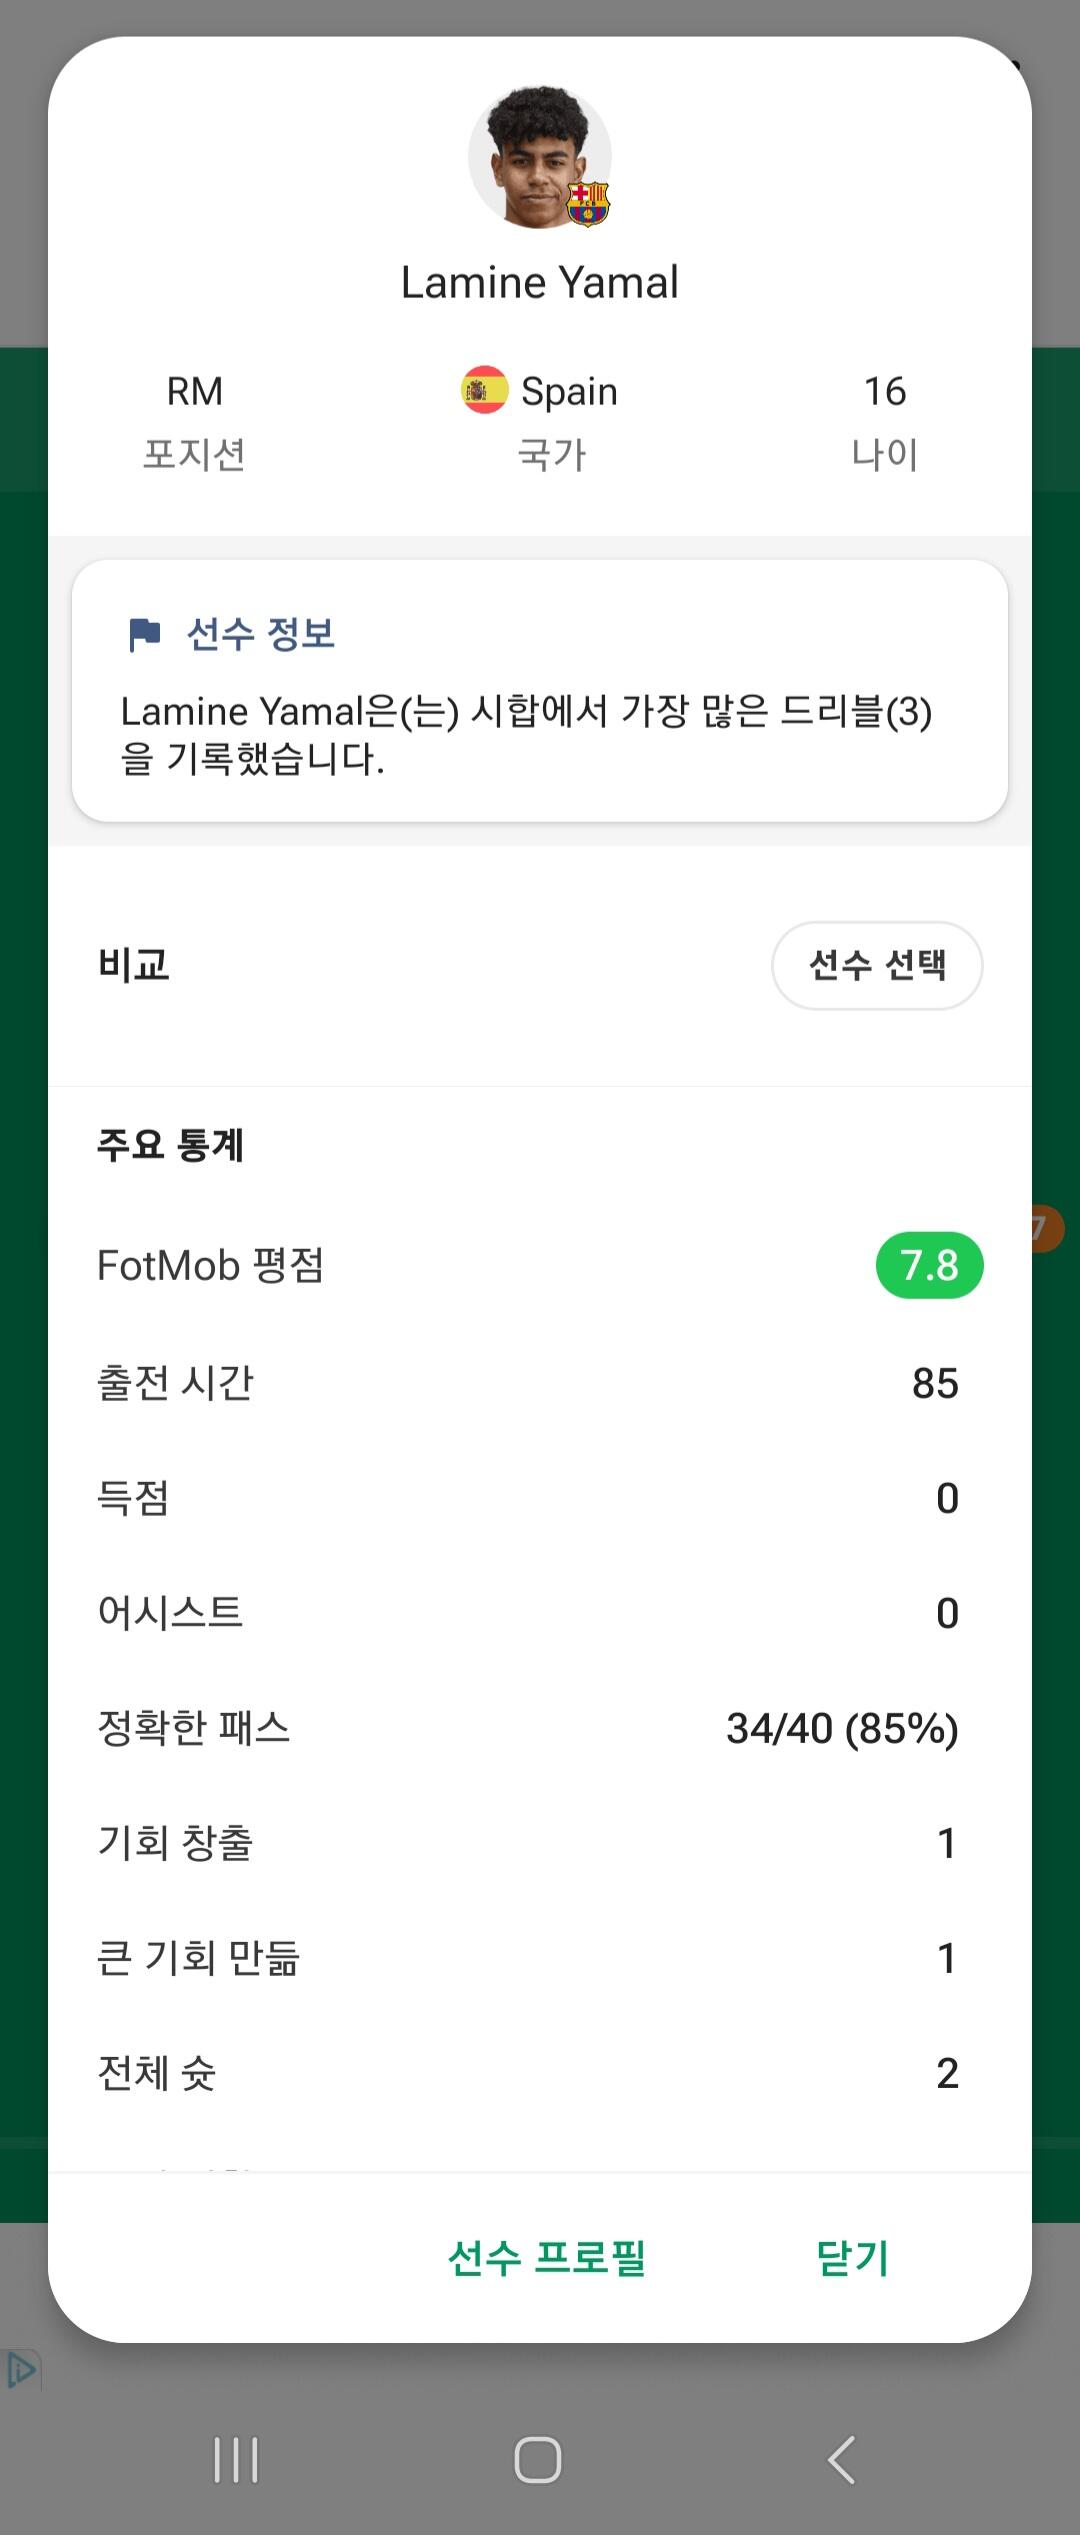Tap the Spain flag icon
The height and width of the screenshot is (2535, 1080).
click(x=484, y=390)
